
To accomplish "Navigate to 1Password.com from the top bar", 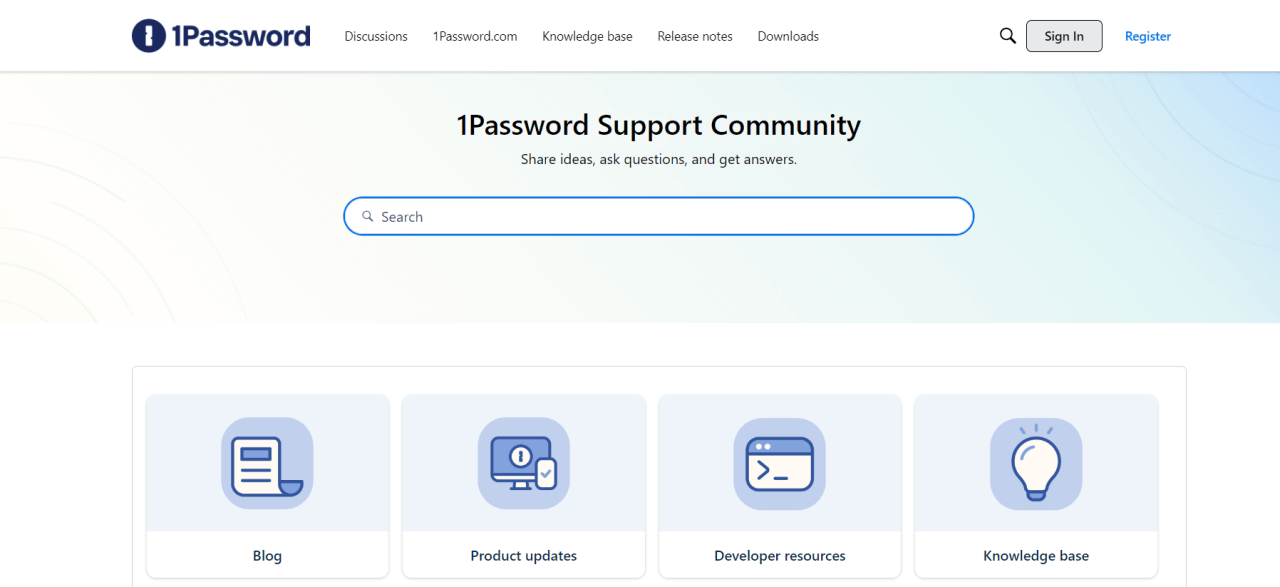I will coord(474,36).
